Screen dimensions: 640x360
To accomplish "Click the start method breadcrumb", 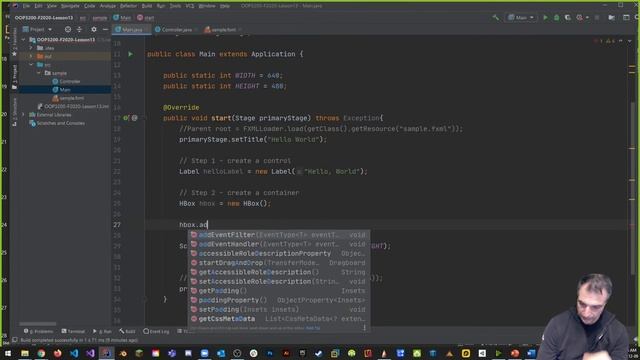I will point(146,18).
